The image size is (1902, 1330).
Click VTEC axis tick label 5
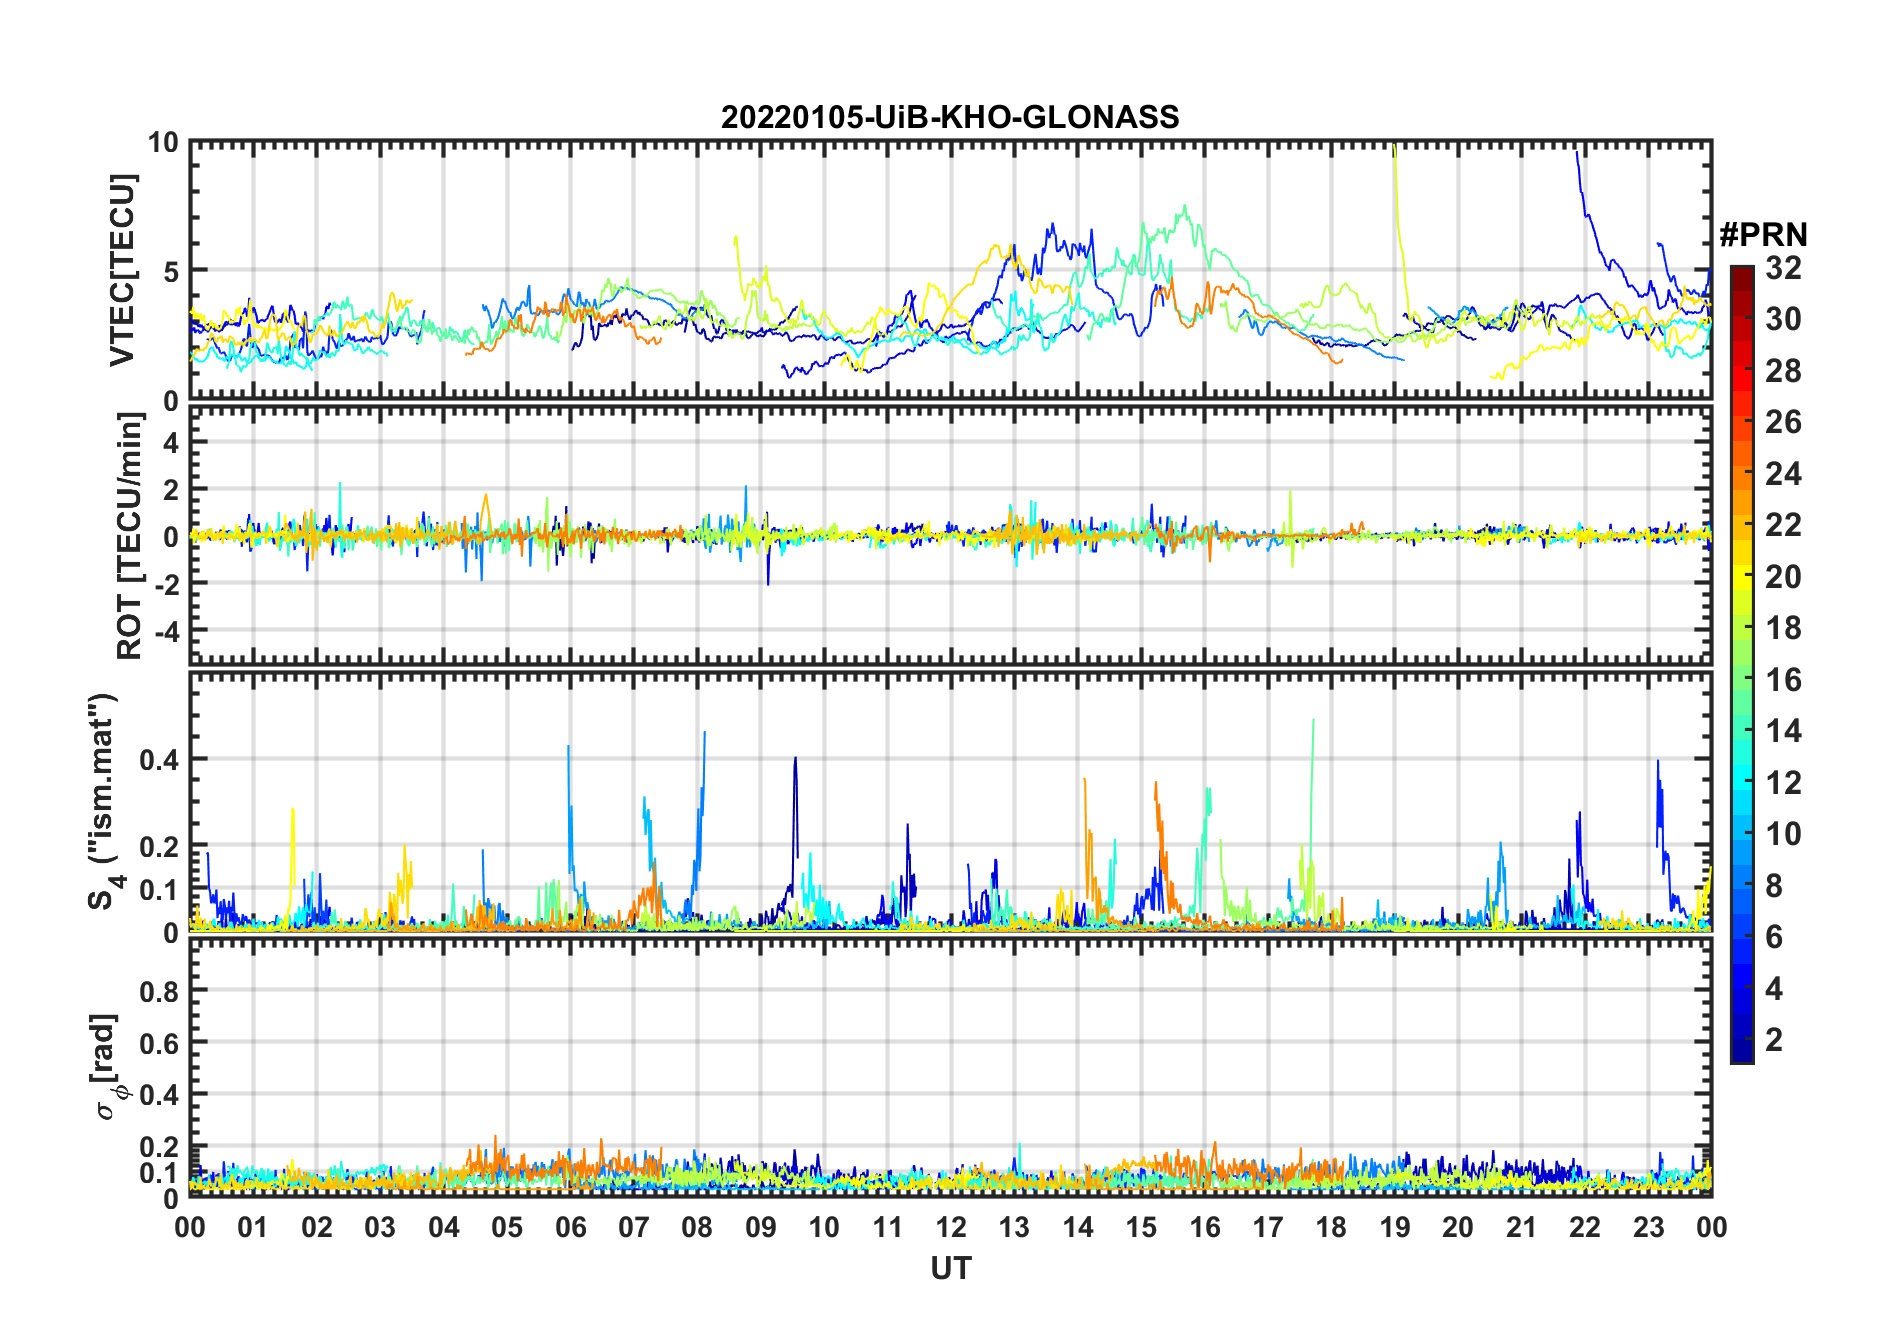(171, 272)
